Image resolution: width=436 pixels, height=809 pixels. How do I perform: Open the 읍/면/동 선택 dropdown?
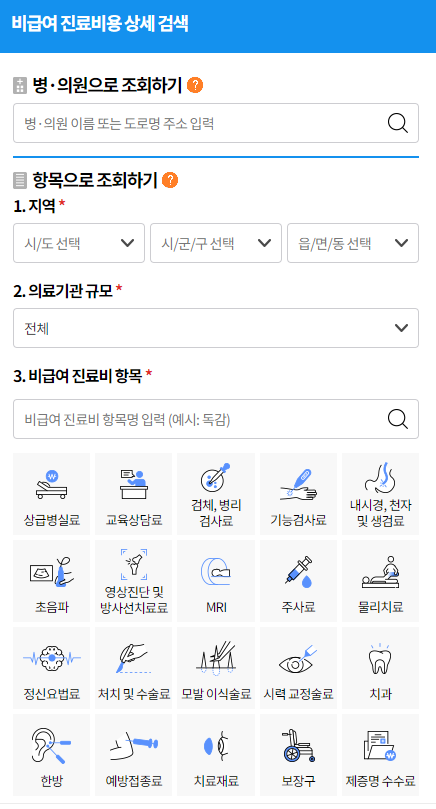(x=353, y=243)
